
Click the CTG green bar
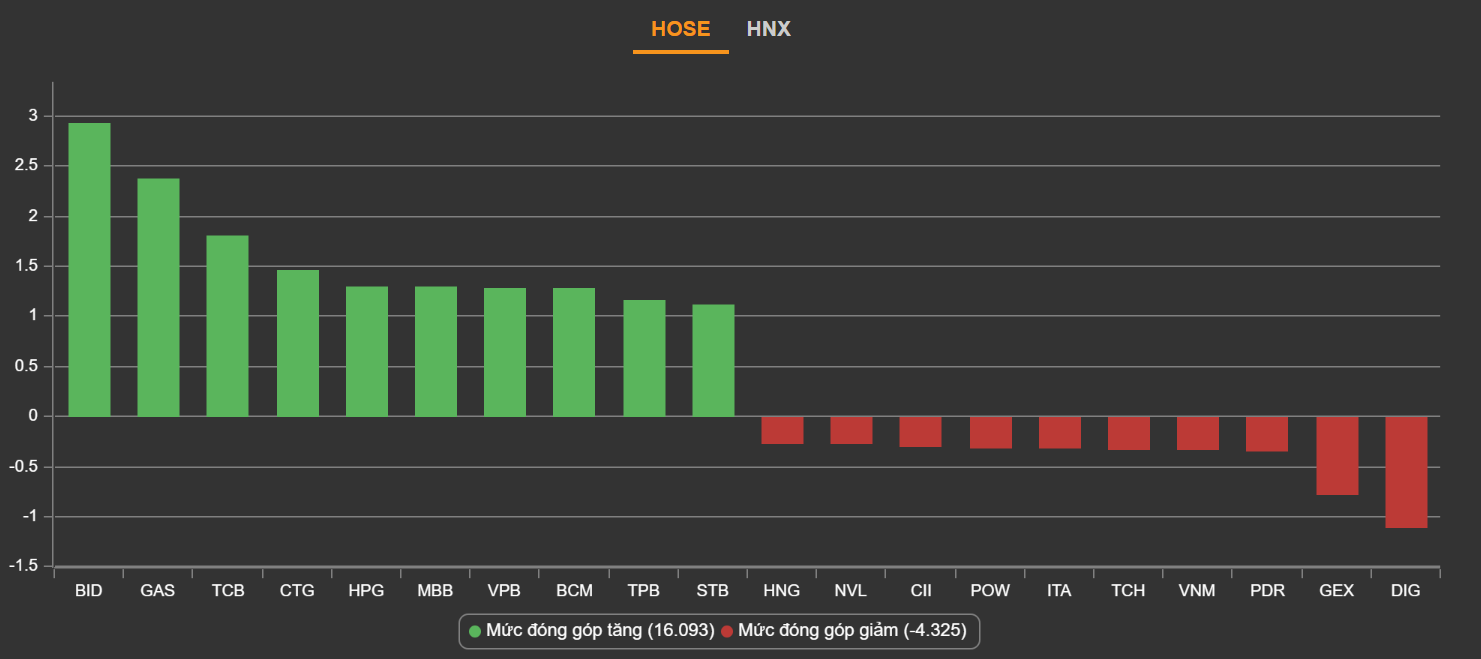297,343
